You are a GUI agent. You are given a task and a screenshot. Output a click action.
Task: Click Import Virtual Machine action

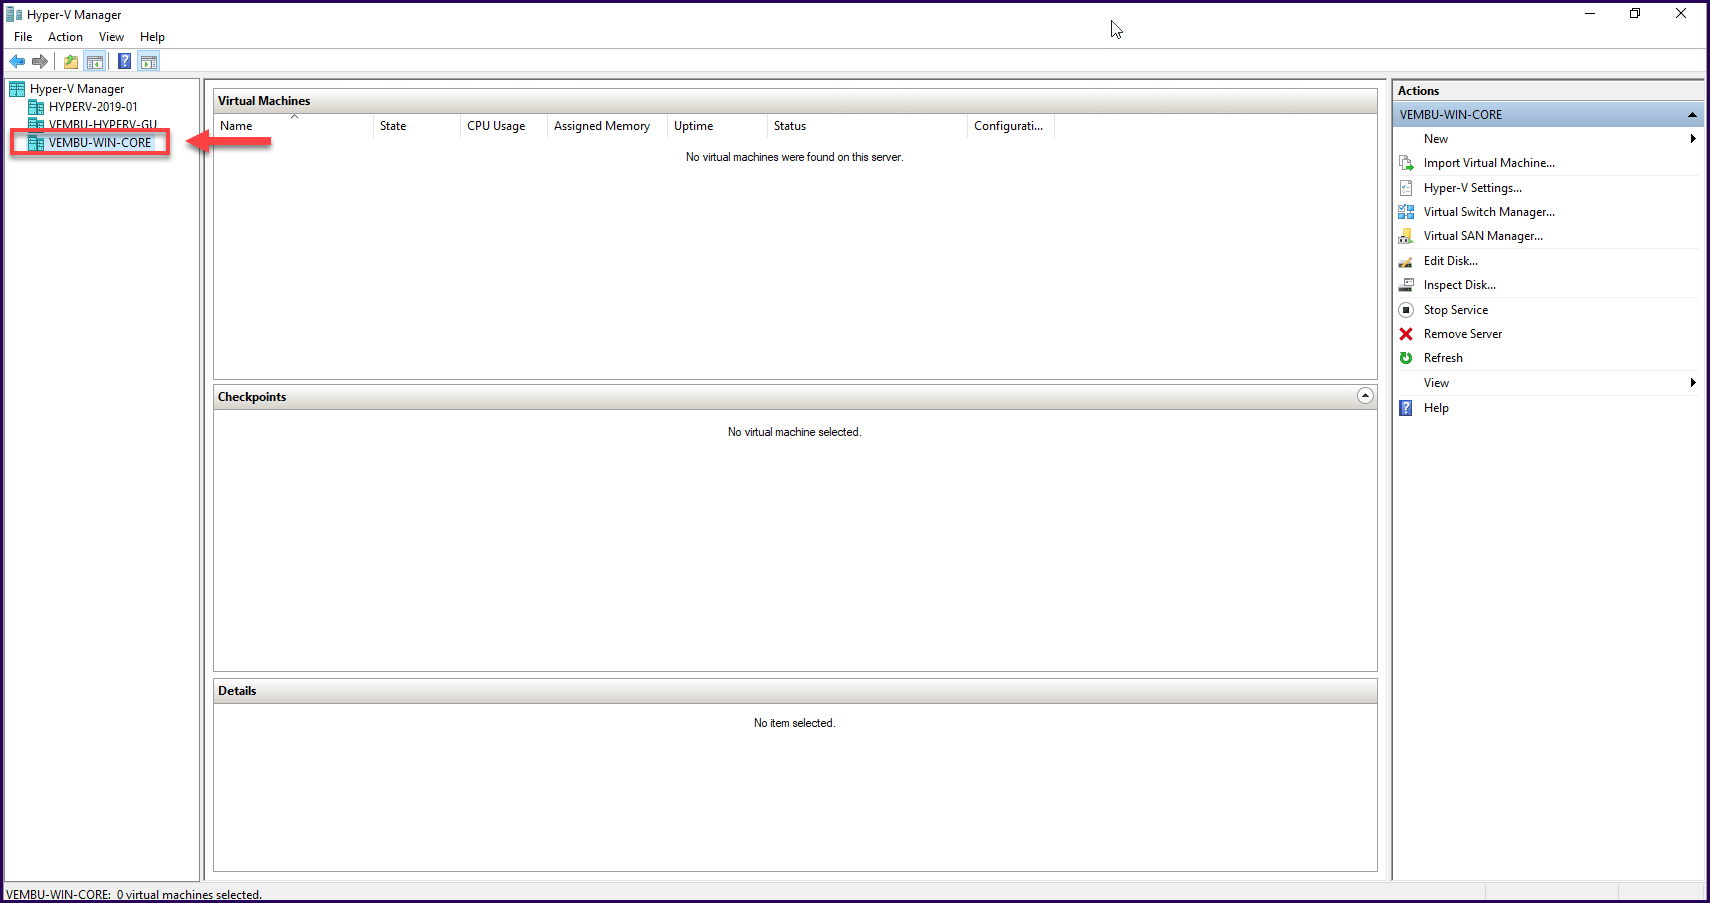pyautogui.click(x=1489, y=163)
